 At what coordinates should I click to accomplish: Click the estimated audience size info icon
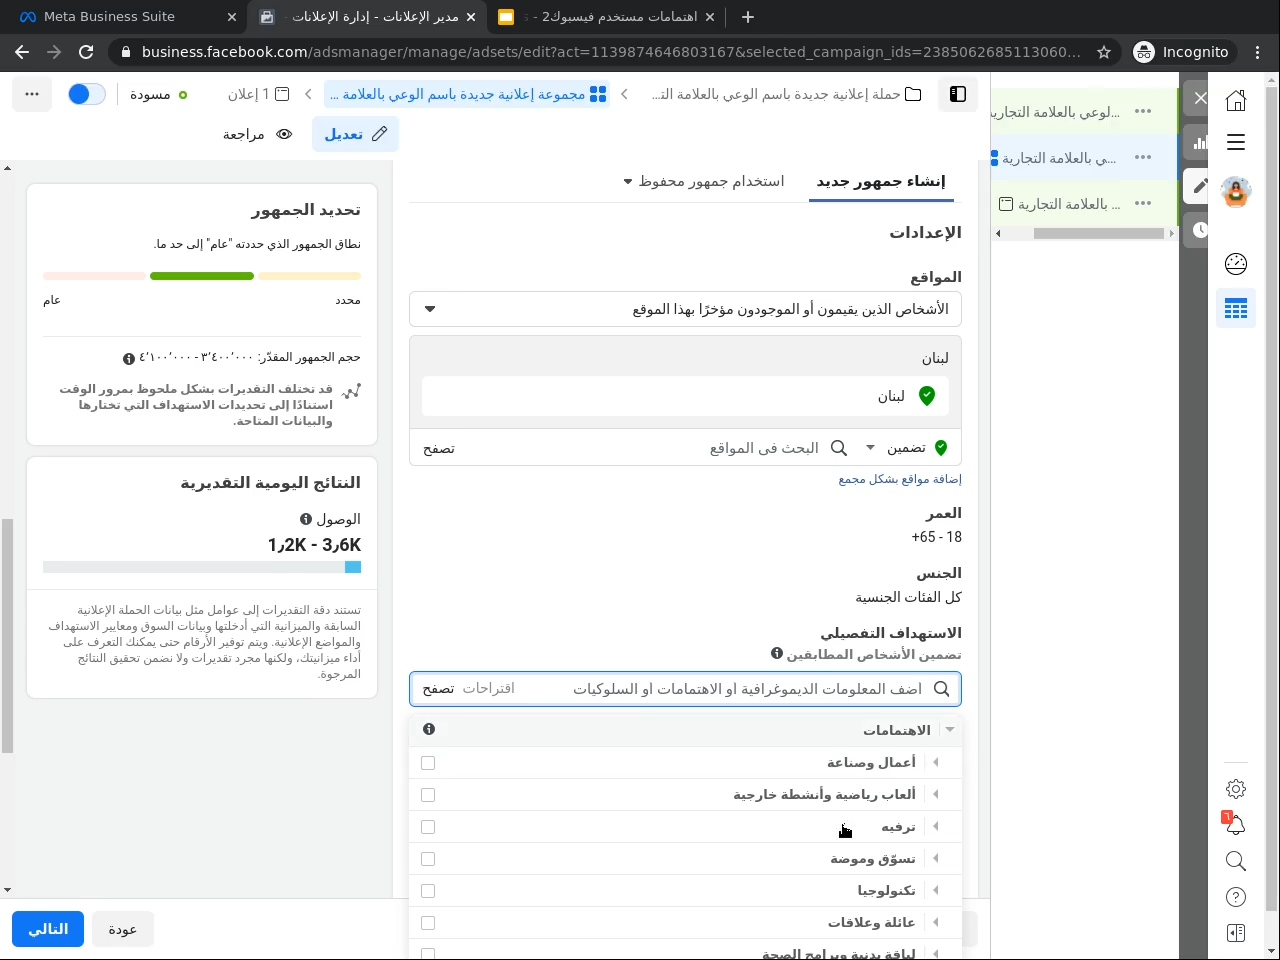point(129,358)
